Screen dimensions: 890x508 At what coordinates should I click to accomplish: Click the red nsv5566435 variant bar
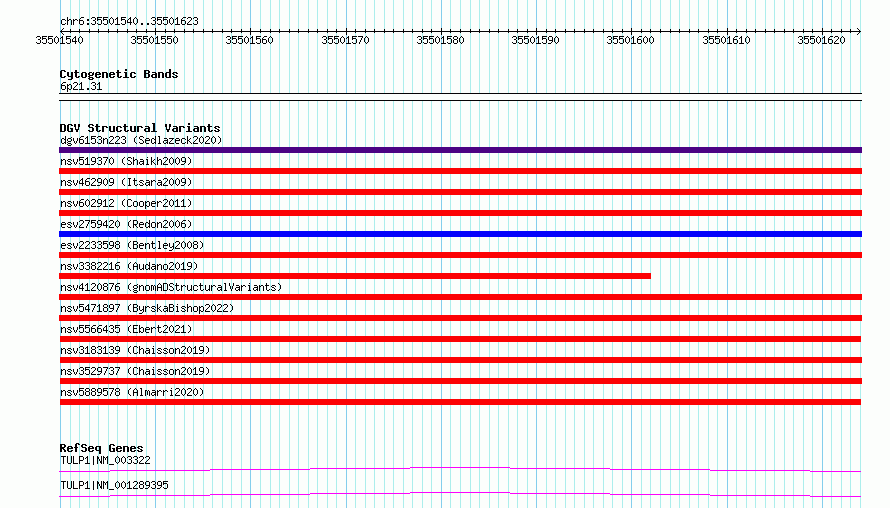(x=460, y=339)
